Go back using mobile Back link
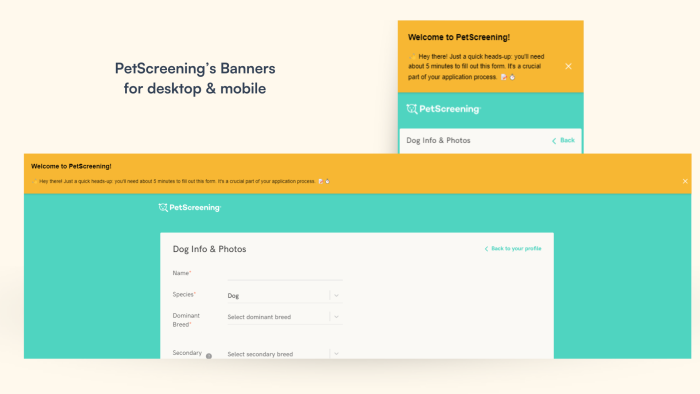700x394 pixels. (x=563, y=141)
